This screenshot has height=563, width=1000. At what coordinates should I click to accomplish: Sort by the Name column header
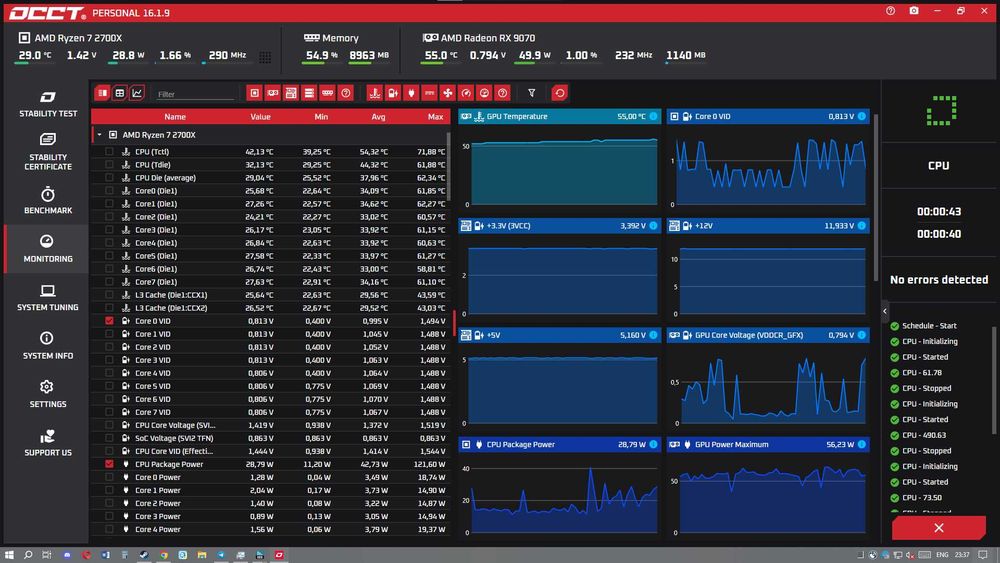(x=175, y=117)
